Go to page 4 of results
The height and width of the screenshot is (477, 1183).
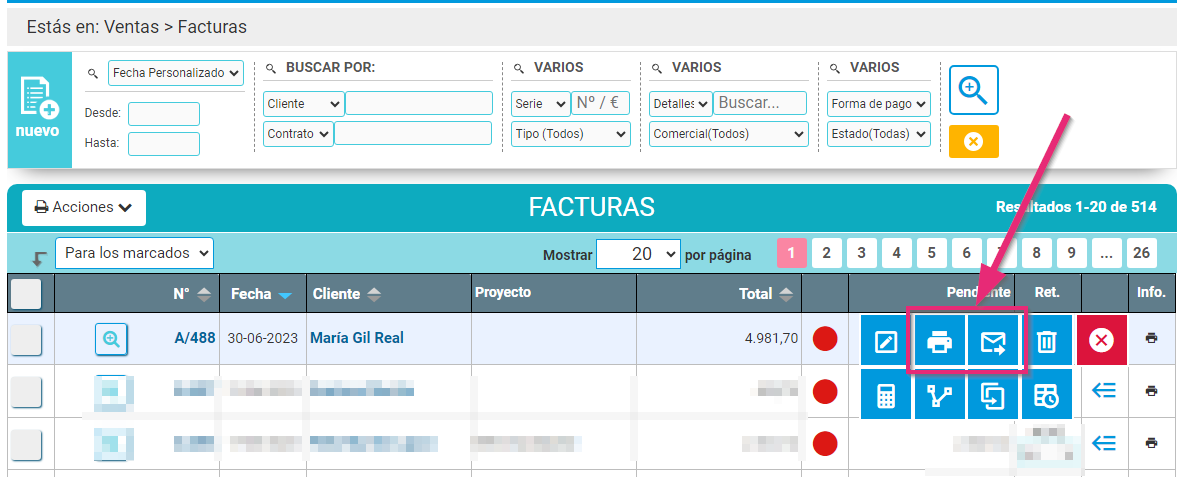click(896, 253)
